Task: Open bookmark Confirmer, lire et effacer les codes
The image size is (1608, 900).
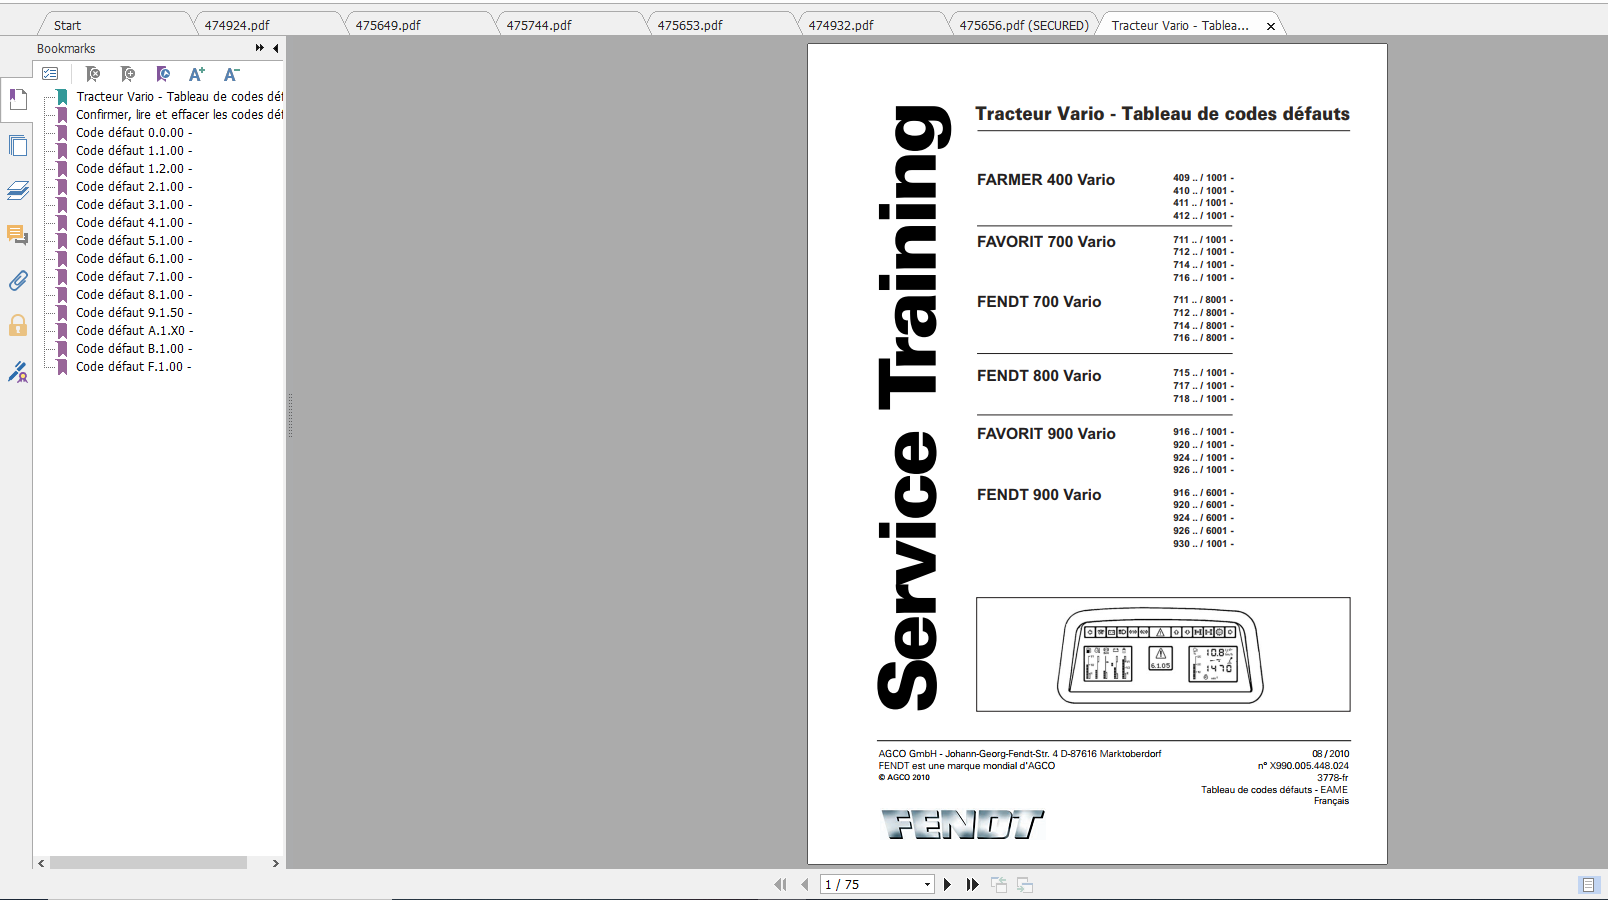Action: coord(179,115)
